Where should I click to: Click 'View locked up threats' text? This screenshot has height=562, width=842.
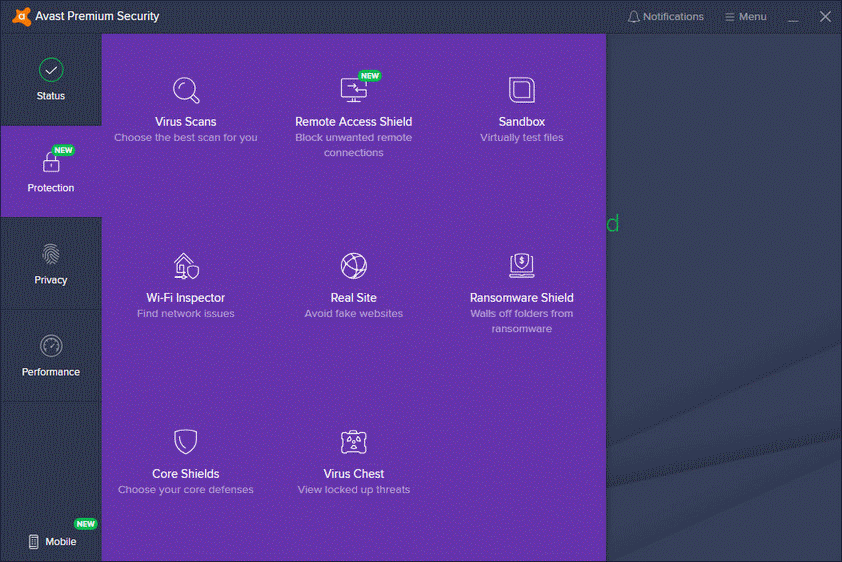point(353,490)
